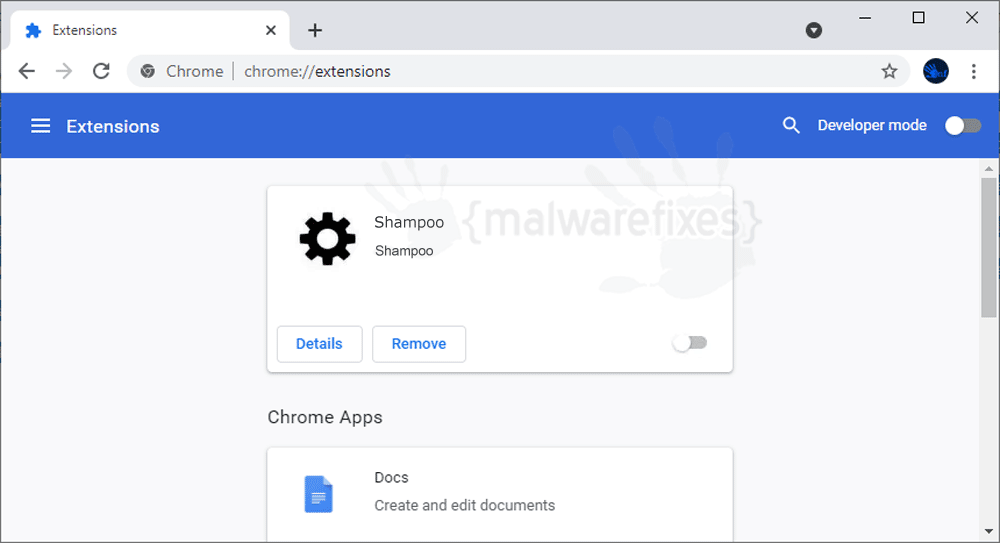Open Chrome's three-dot menu
Viewport: 1000px width, 543px height.
coord(973,71)
